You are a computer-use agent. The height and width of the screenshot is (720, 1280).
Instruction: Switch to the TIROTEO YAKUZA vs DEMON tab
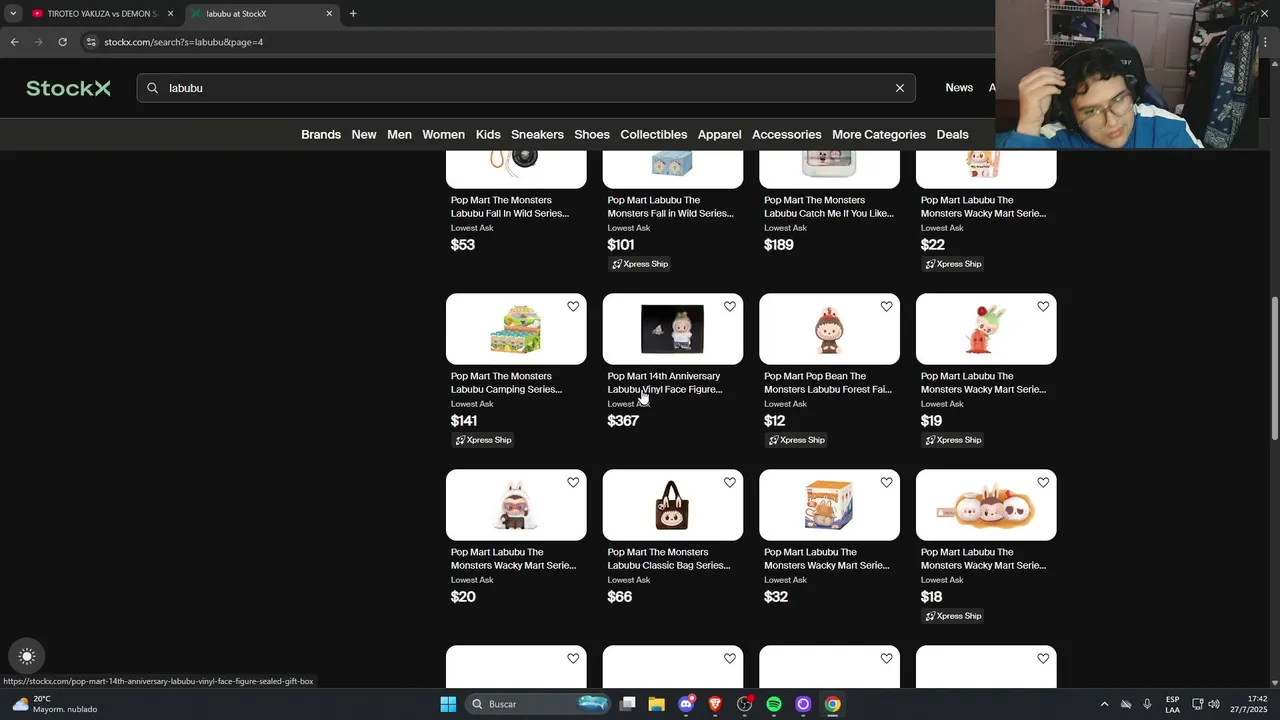coord(103,14)
